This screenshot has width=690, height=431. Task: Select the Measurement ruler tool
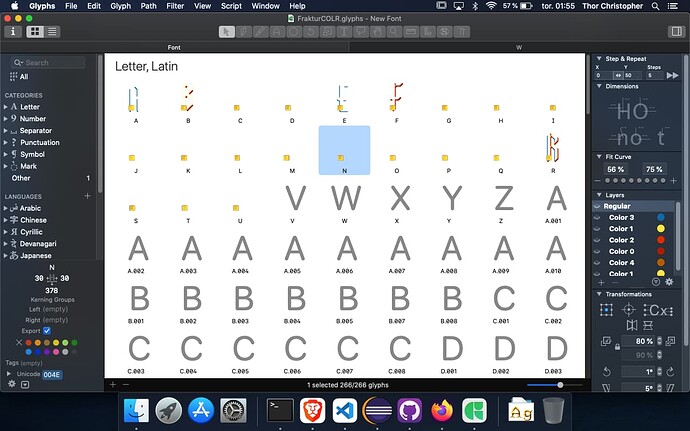pyautogui.click(x=411, y=32)
